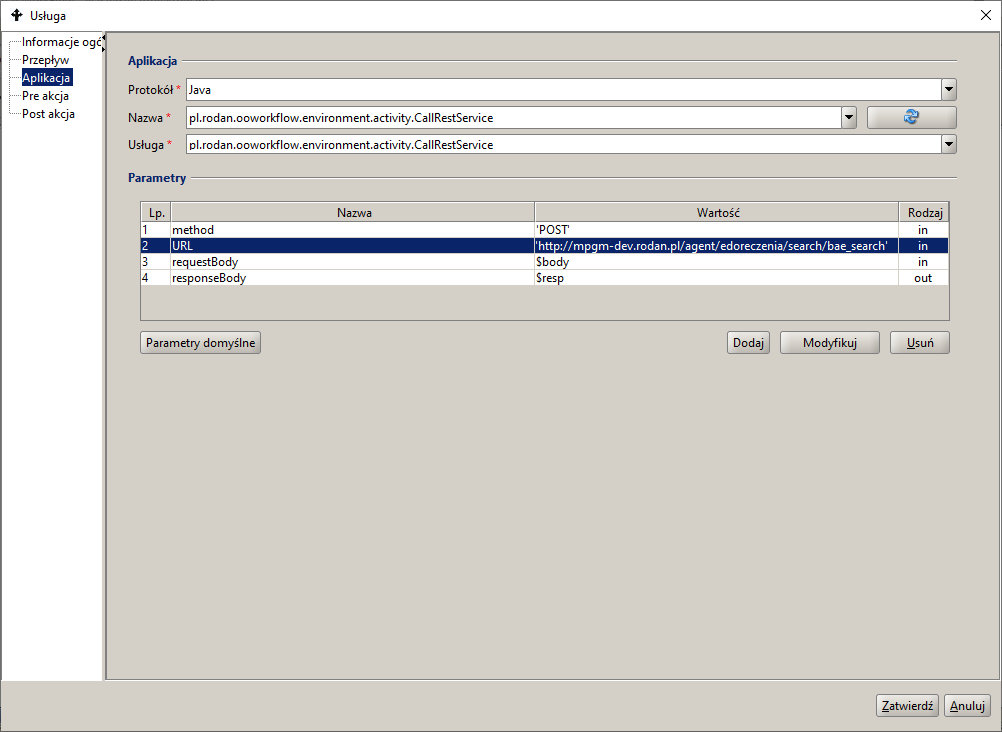This screenshot has height=732, width=1002.
Task: Open the Pre akcja section
Action: tap(45, 96)
